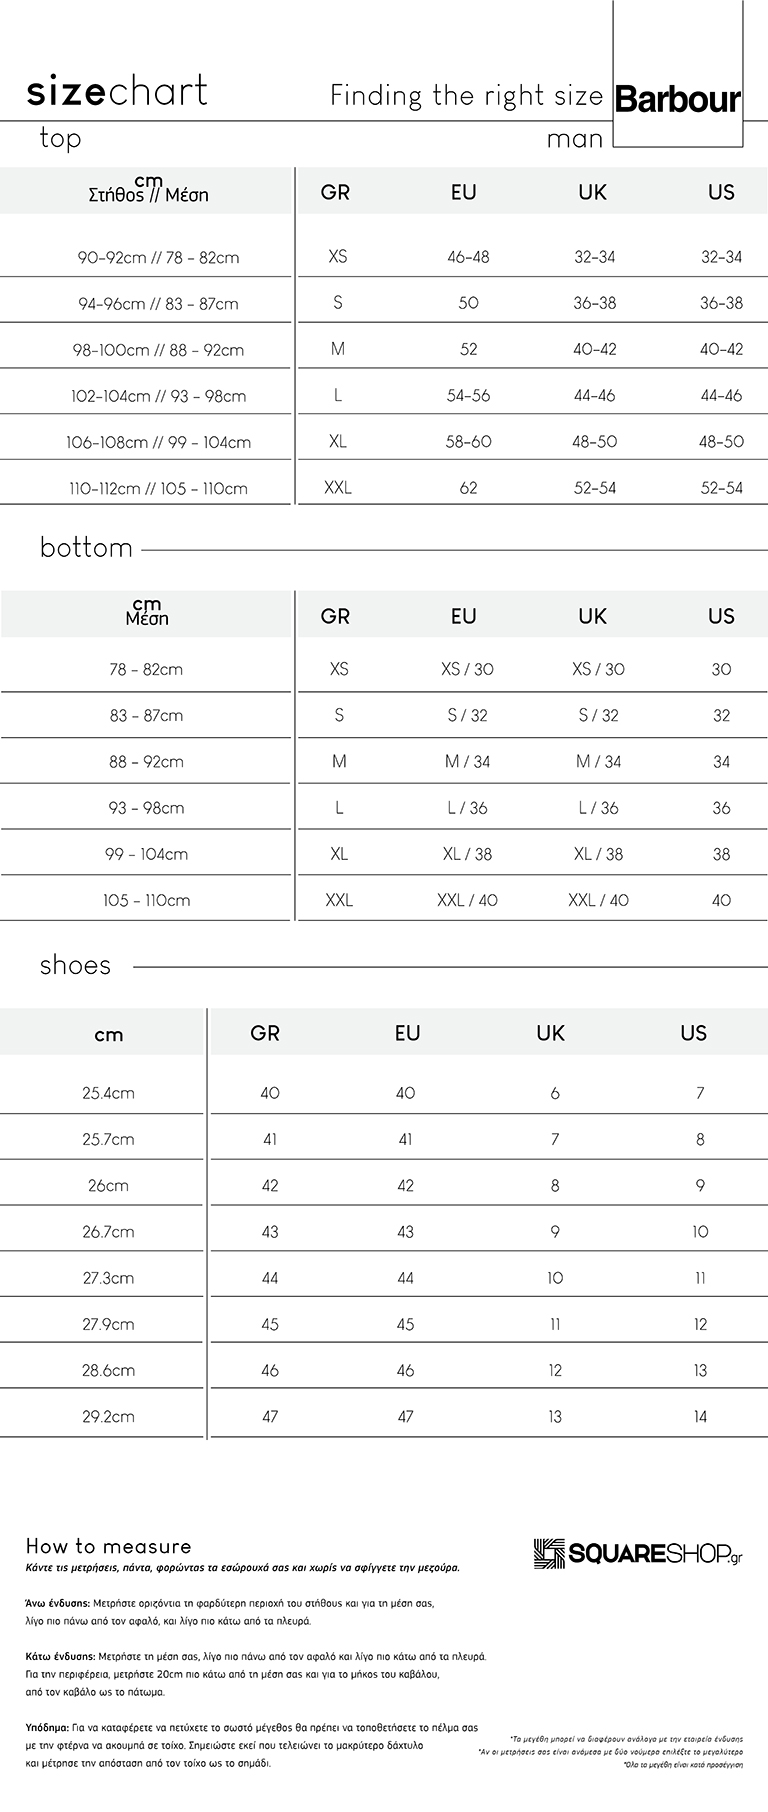Click XXL in top GR column
The height and width of the screenshot is (1812, 768).
[x=338, y=488]
